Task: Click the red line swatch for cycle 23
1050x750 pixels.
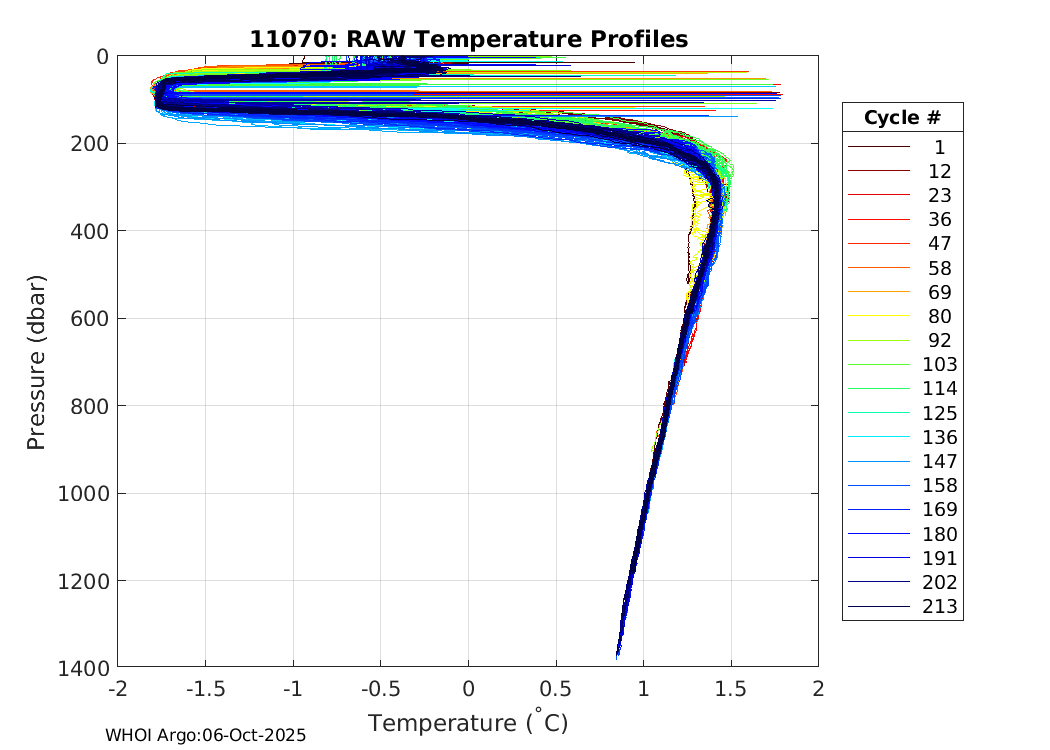Action: tap(879, 196)
